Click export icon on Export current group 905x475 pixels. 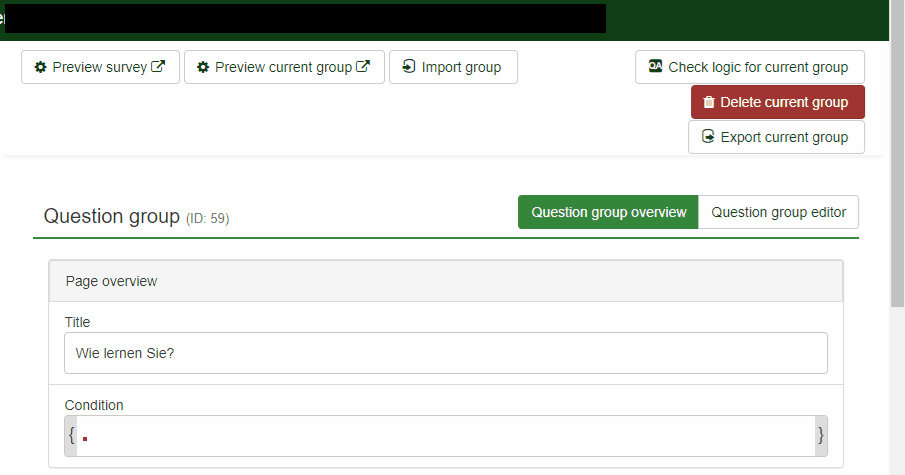[x=708, y=136]
